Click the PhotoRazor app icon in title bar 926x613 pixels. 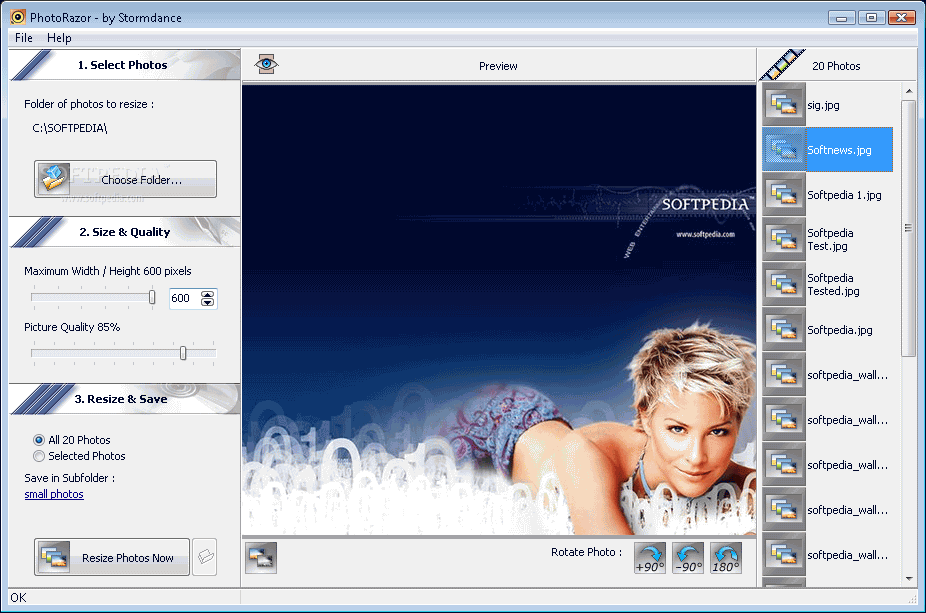pyautogui.click(x=18, y=17)
